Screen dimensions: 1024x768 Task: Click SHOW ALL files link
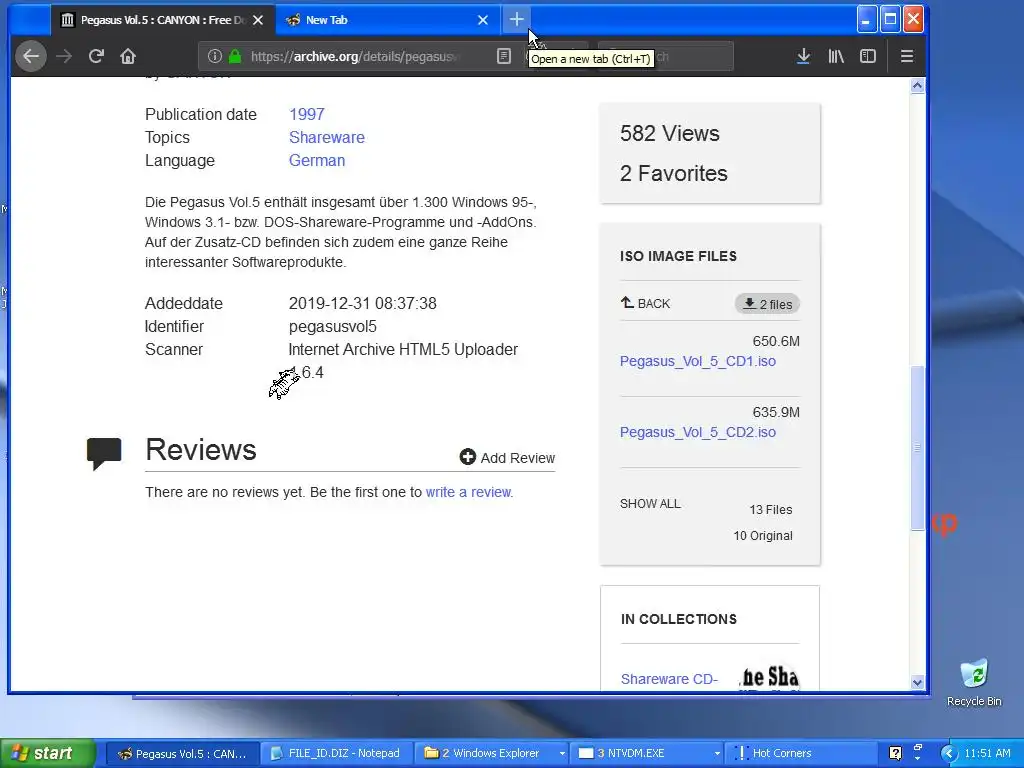pyautogui.click(x=650, y=504)
